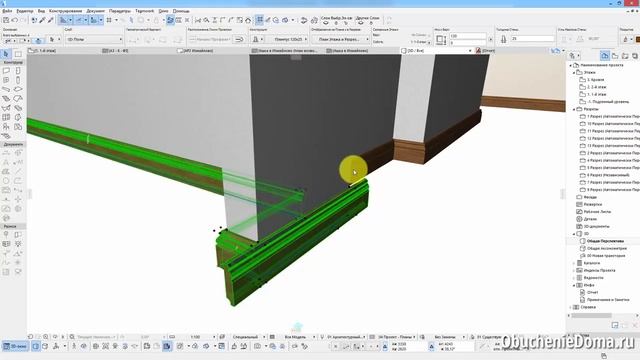Pick up parameters with eyedropper icon
Screen dimensions: 640x360
click(42, 20)
